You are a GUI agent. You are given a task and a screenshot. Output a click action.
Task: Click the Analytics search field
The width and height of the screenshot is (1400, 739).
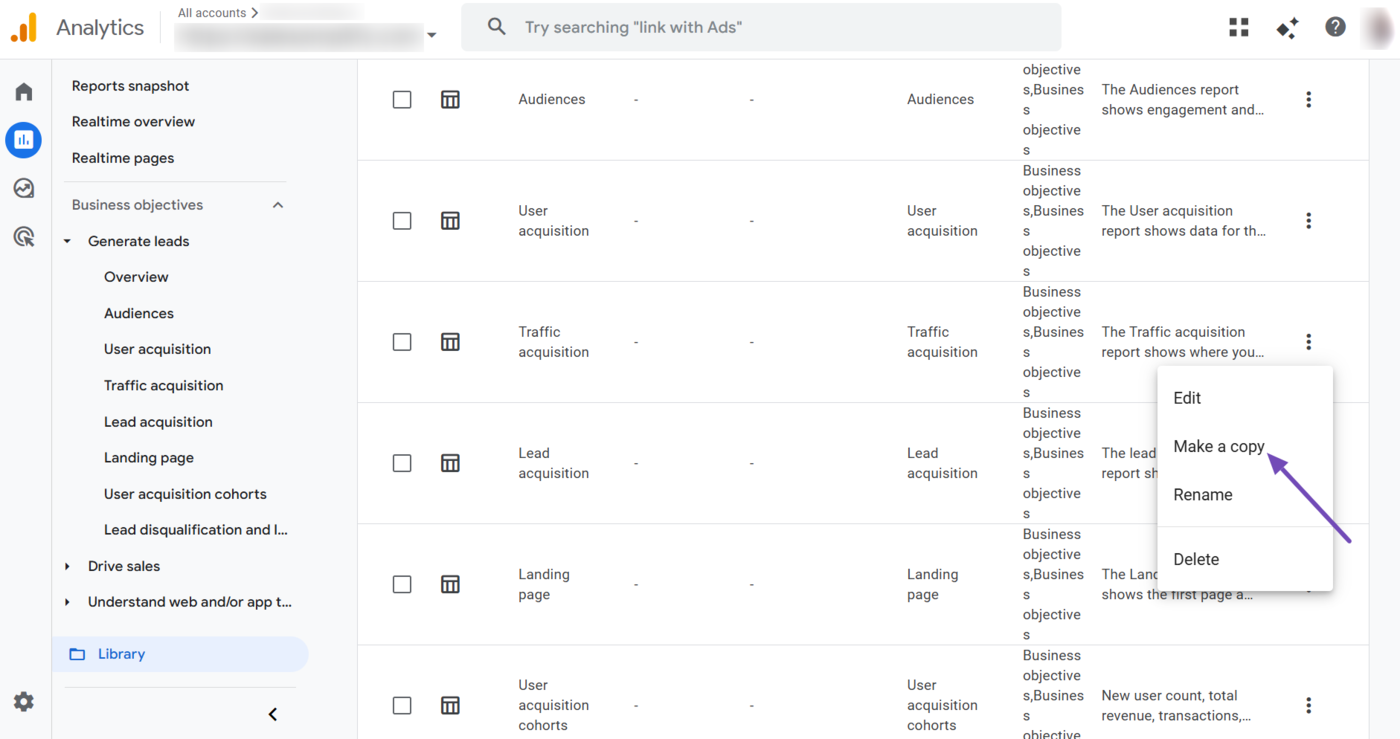click(x=760, y=27)
